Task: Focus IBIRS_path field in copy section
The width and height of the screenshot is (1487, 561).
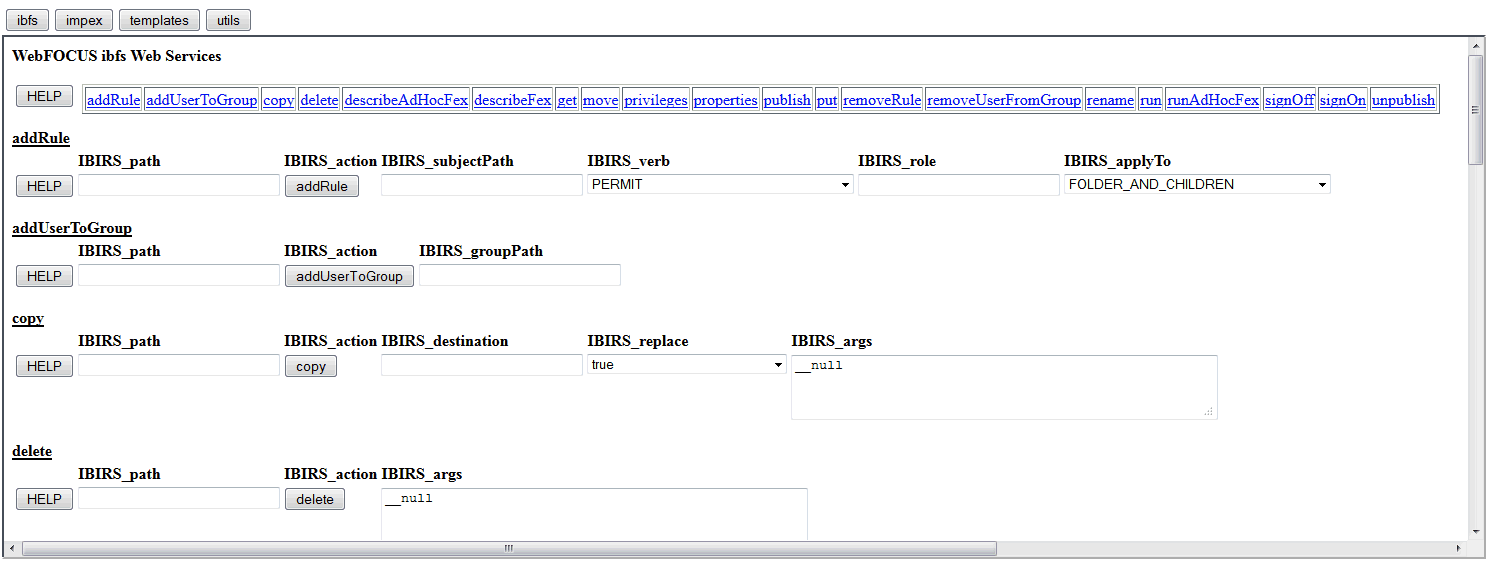Action: click(179, 365)
